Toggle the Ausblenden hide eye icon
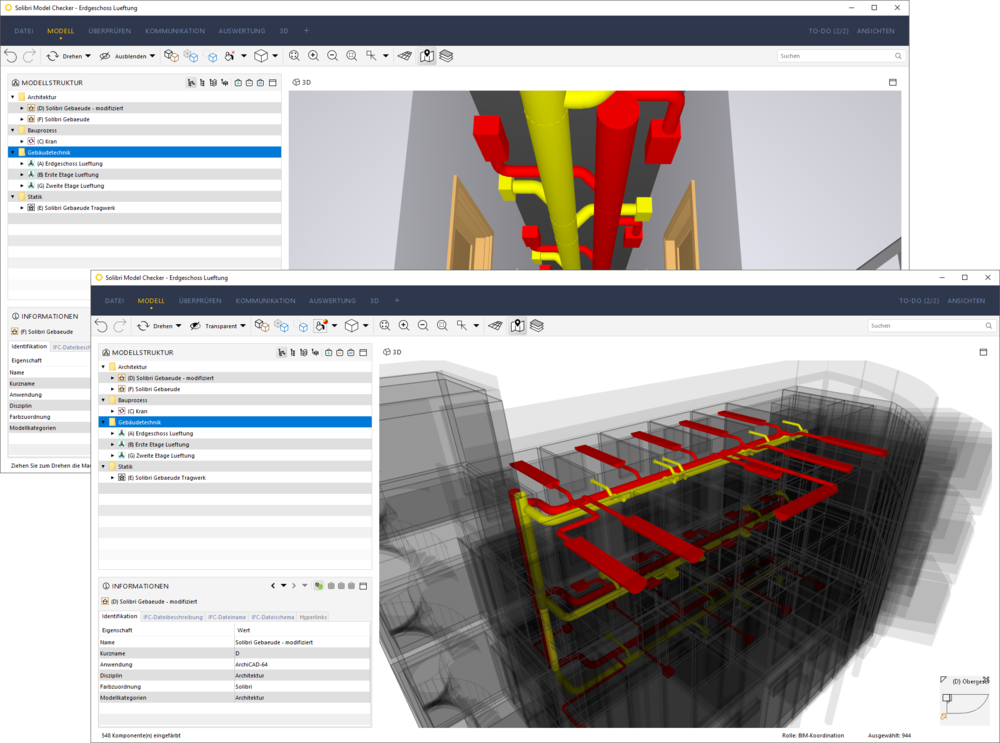1000x743 pixels. tap(105, 56)
